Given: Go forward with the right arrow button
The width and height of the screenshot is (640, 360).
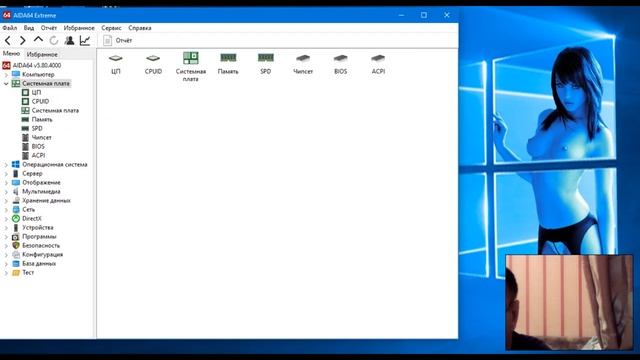Looking at the screenshot, I should (22, 40).
